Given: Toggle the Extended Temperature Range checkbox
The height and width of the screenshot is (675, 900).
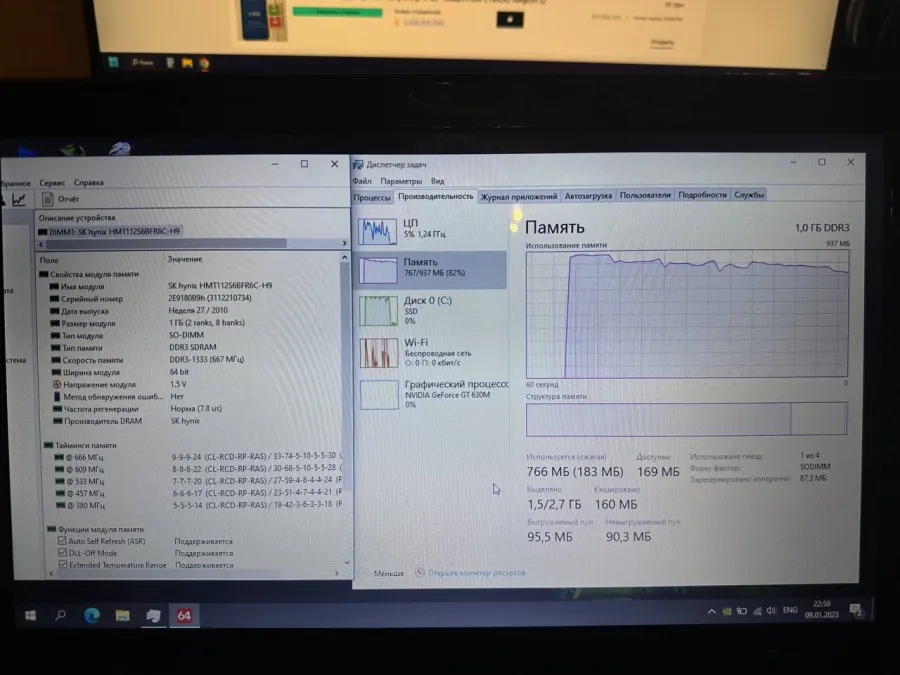Looking at the screenshot, I should [x=63, y=565].
